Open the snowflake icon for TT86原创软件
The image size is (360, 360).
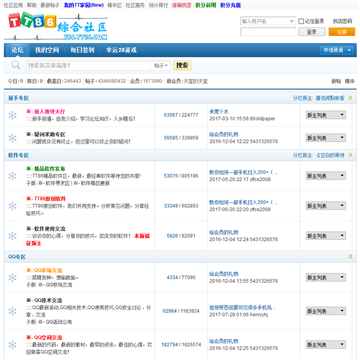click(x=12, y=206)
